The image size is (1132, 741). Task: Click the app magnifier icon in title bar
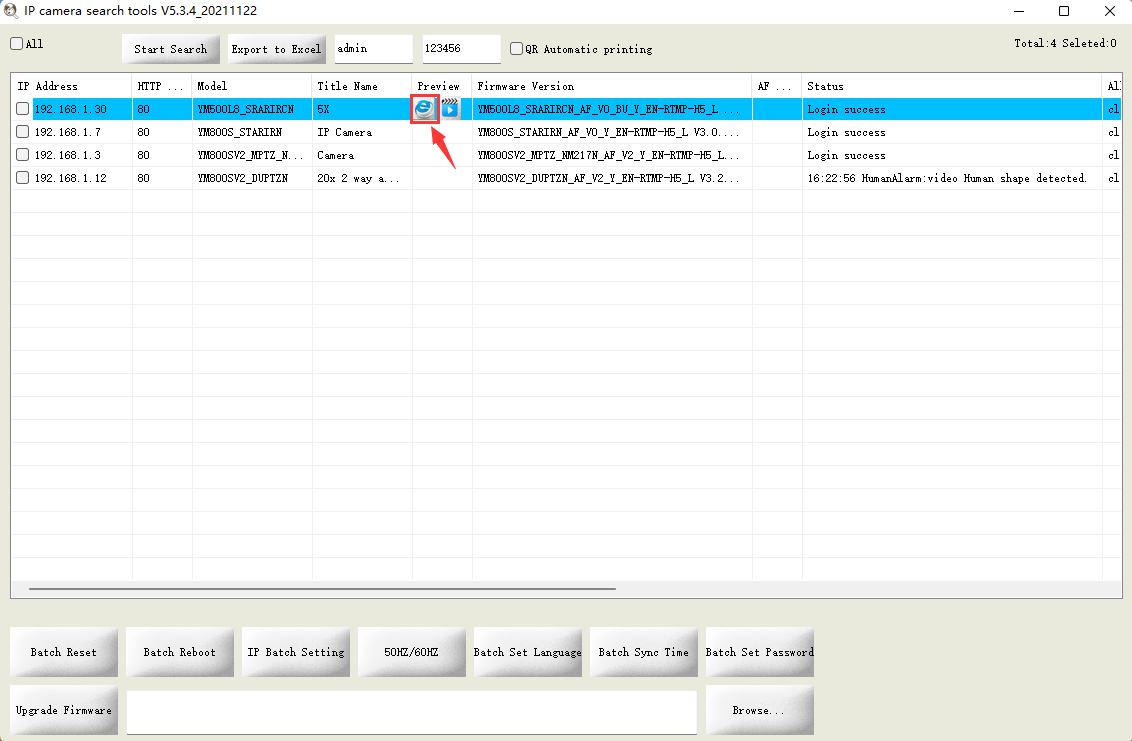coord(12,11)
